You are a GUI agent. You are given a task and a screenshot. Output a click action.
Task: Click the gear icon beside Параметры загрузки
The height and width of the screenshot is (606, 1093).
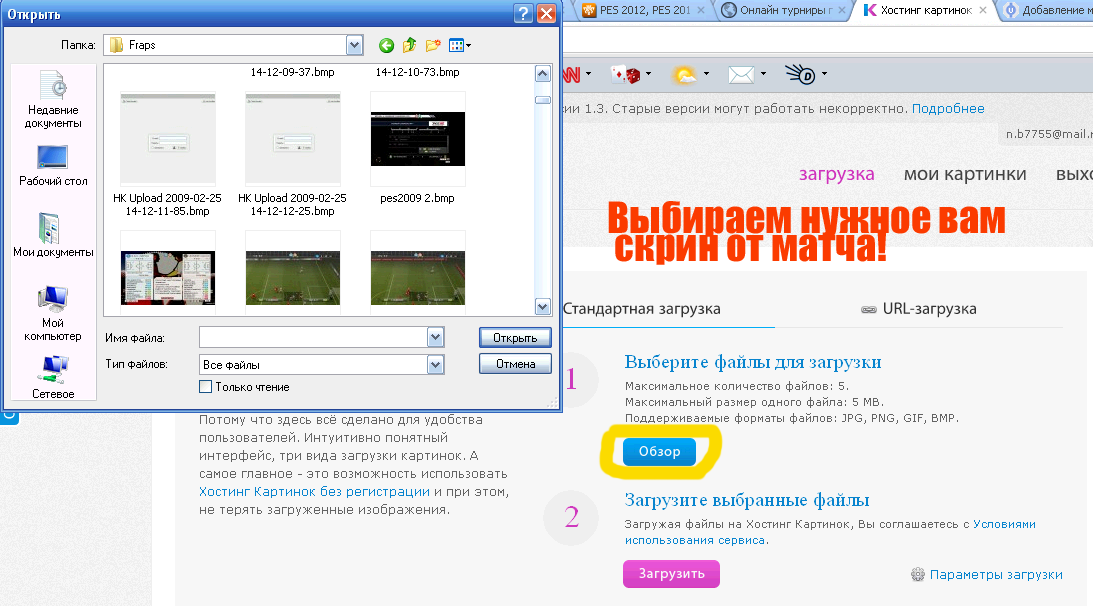tap(917, 575)
